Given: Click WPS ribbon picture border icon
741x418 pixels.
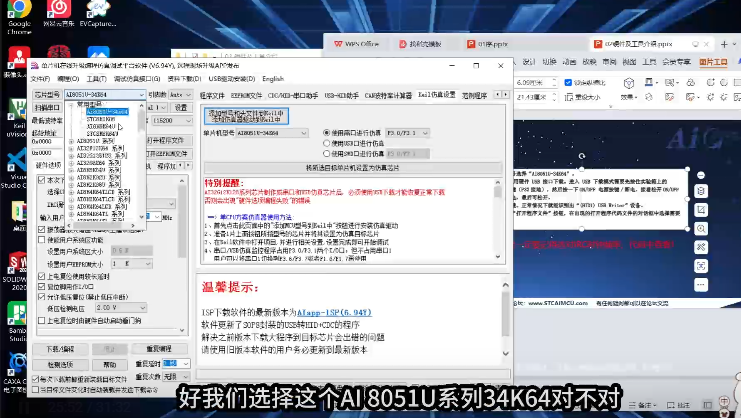Looking at the screenshot, I should coord(649,82).
